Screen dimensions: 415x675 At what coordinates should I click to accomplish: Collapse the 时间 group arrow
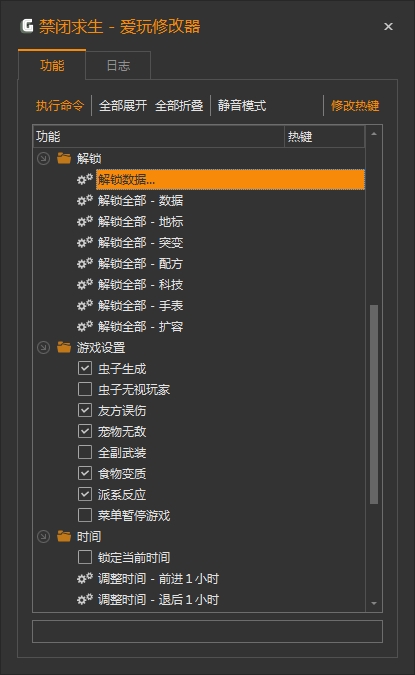(x=43, y=536)
